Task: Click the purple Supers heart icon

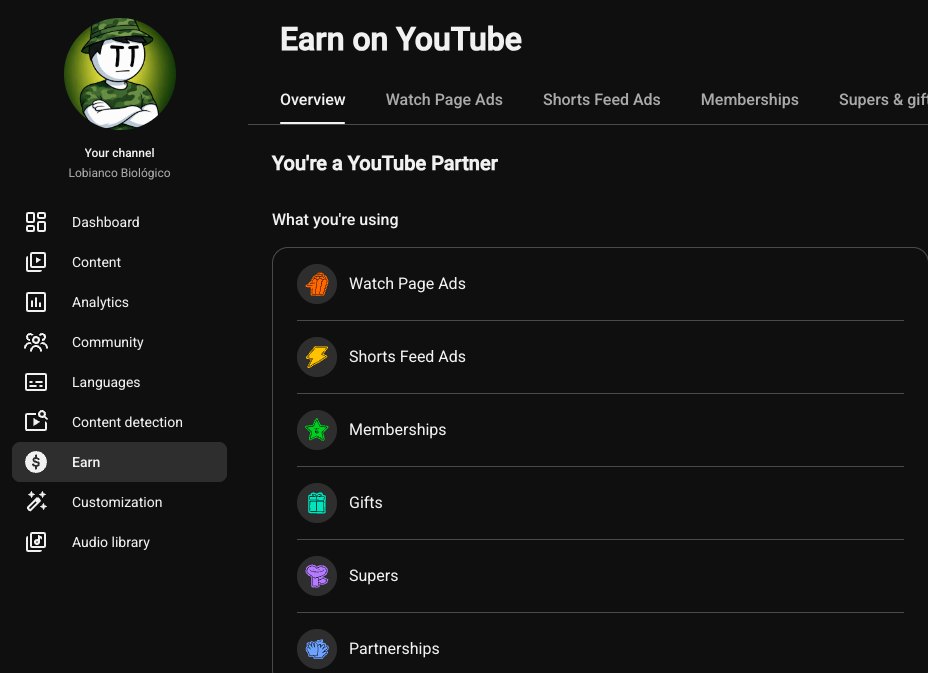Action: point(317,576)
